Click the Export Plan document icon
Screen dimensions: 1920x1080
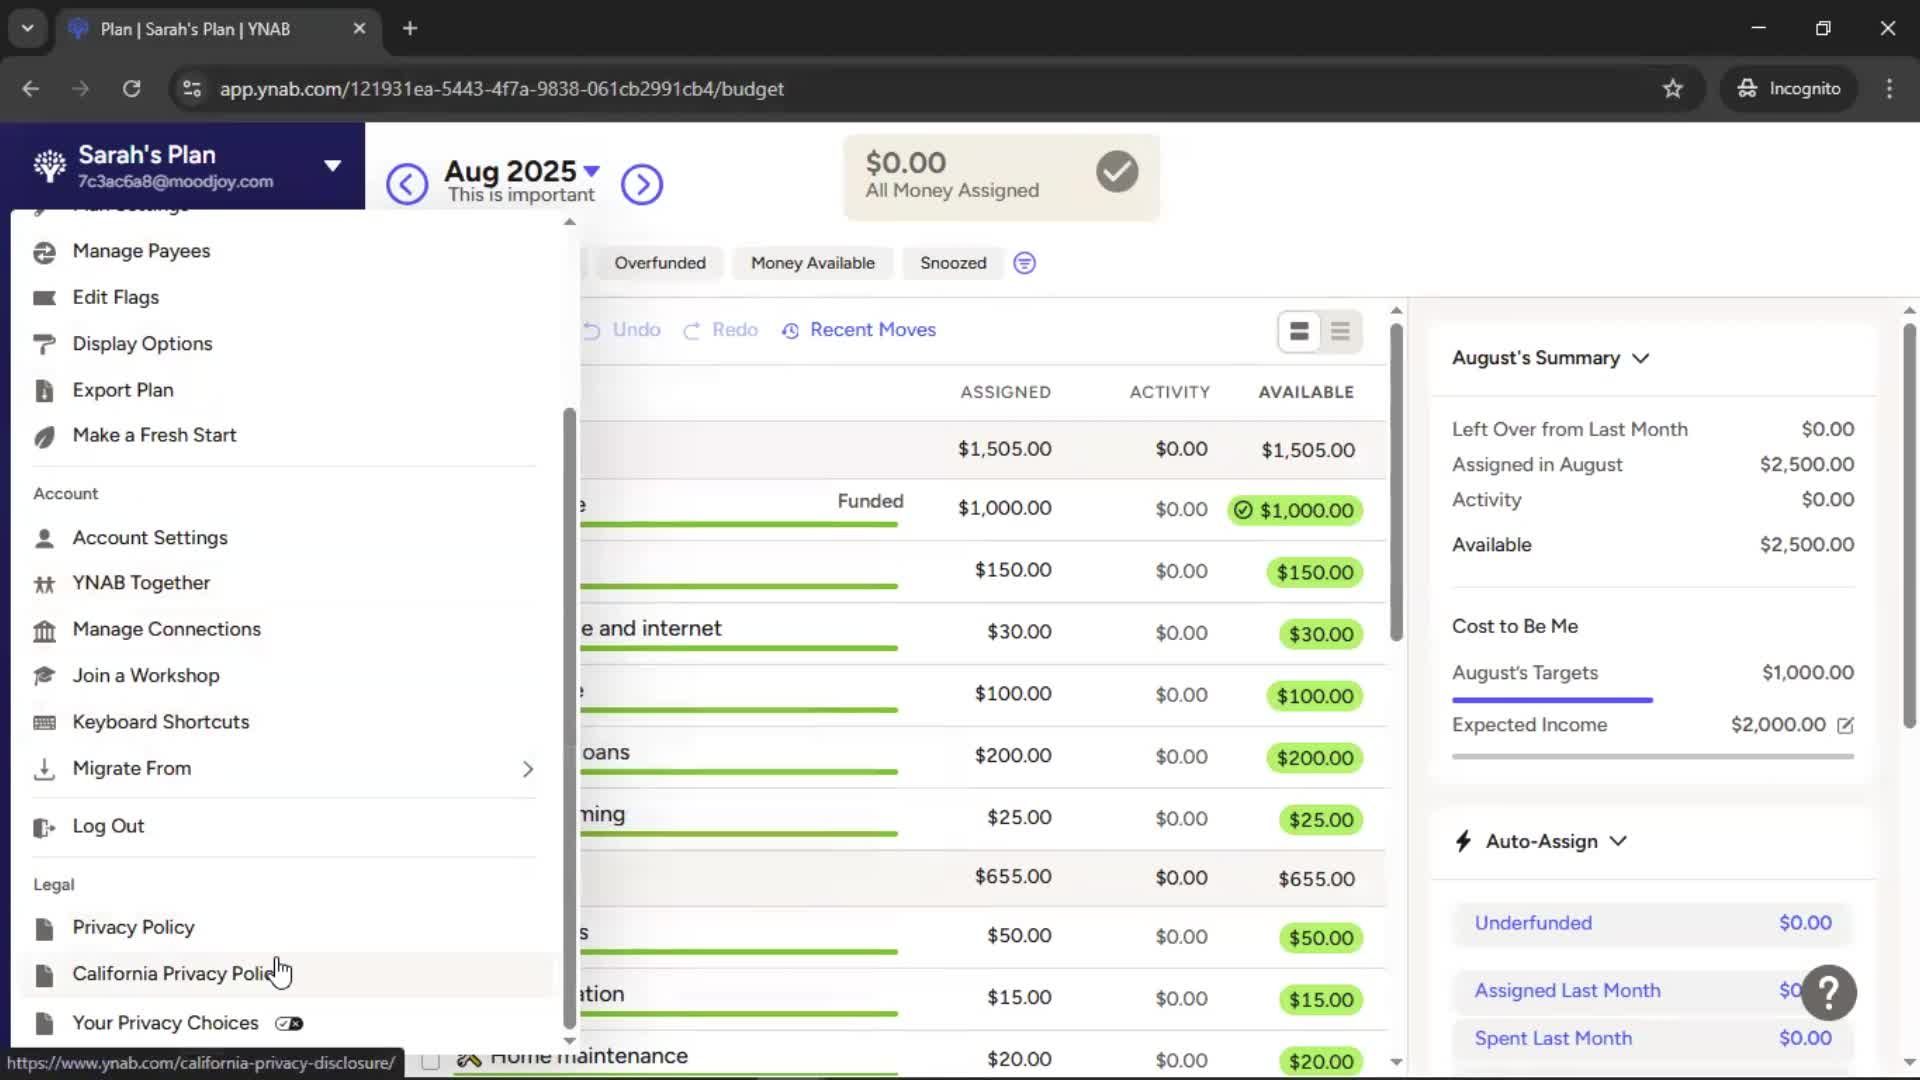[x=44, y=391]
